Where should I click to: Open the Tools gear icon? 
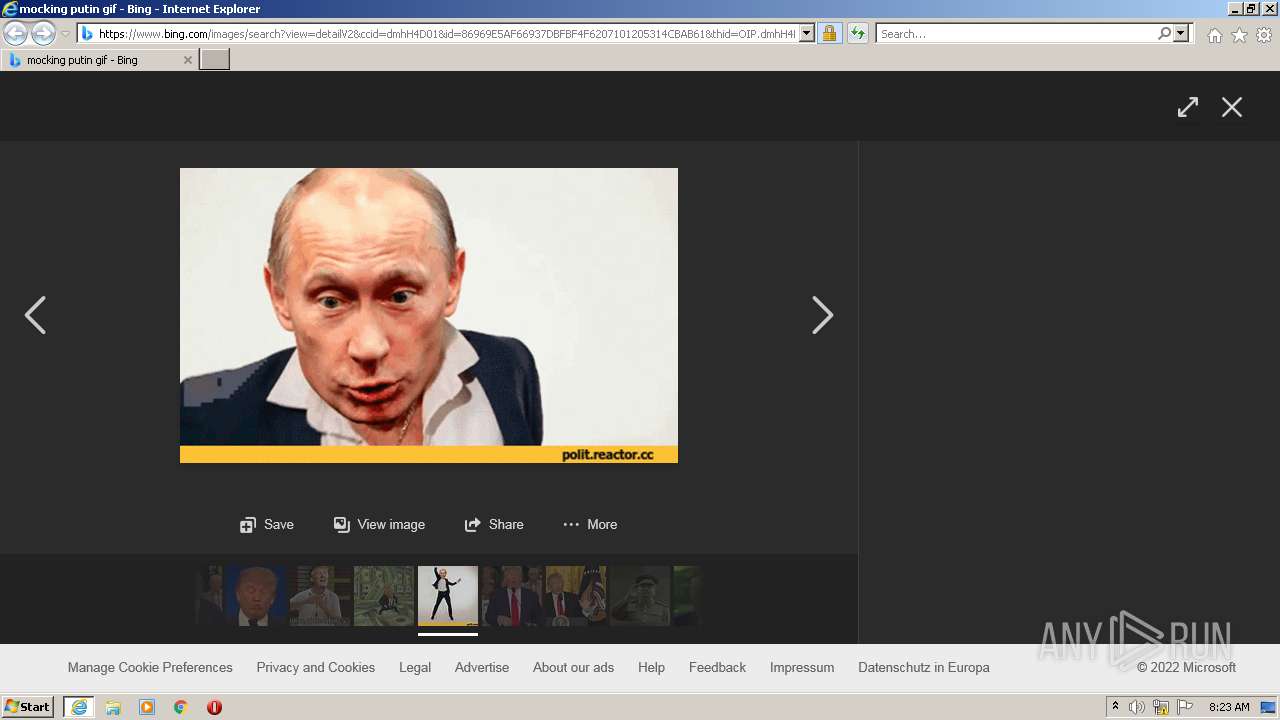coord(1264,35)
